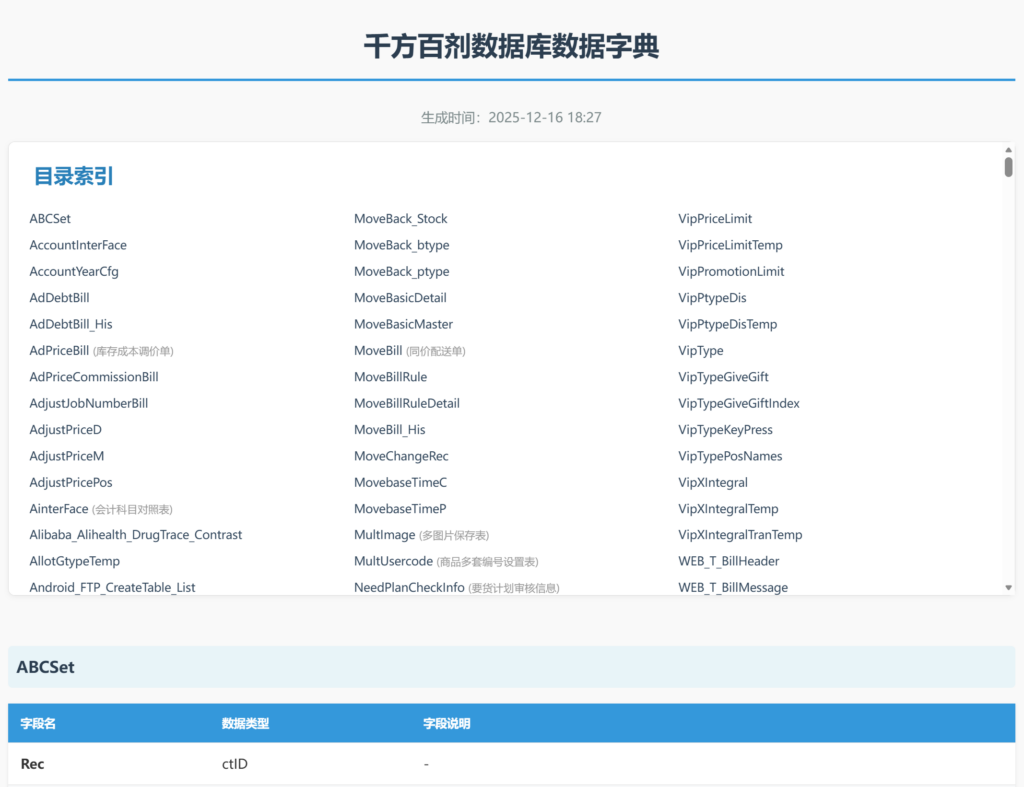
Task: Click the index scrollbar down arrow
Action: coord(1008,588)
